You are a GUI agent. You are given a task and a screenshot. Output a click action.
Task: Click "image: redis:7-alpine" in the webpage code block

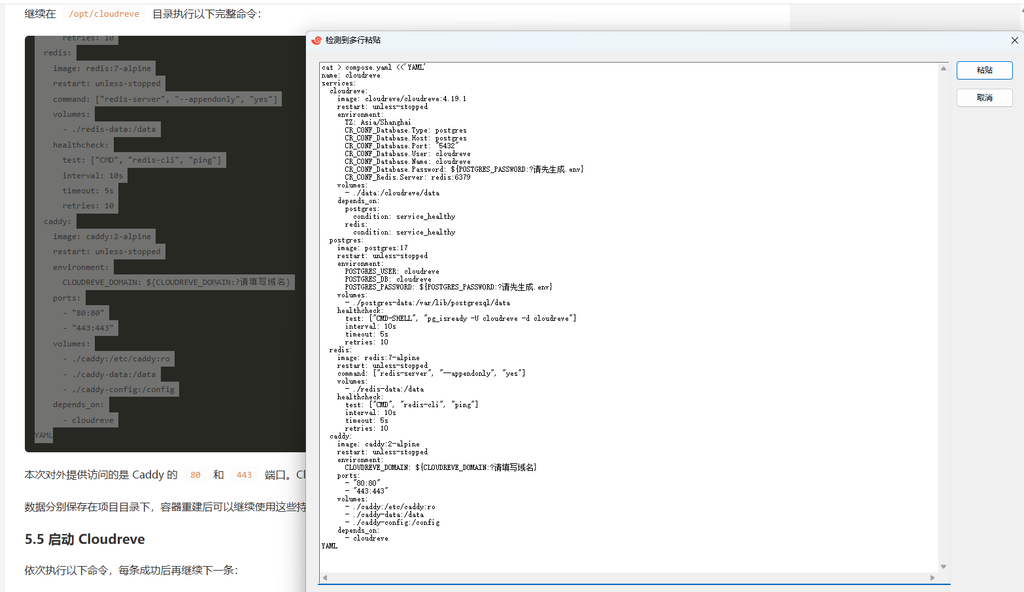[102, 68]
